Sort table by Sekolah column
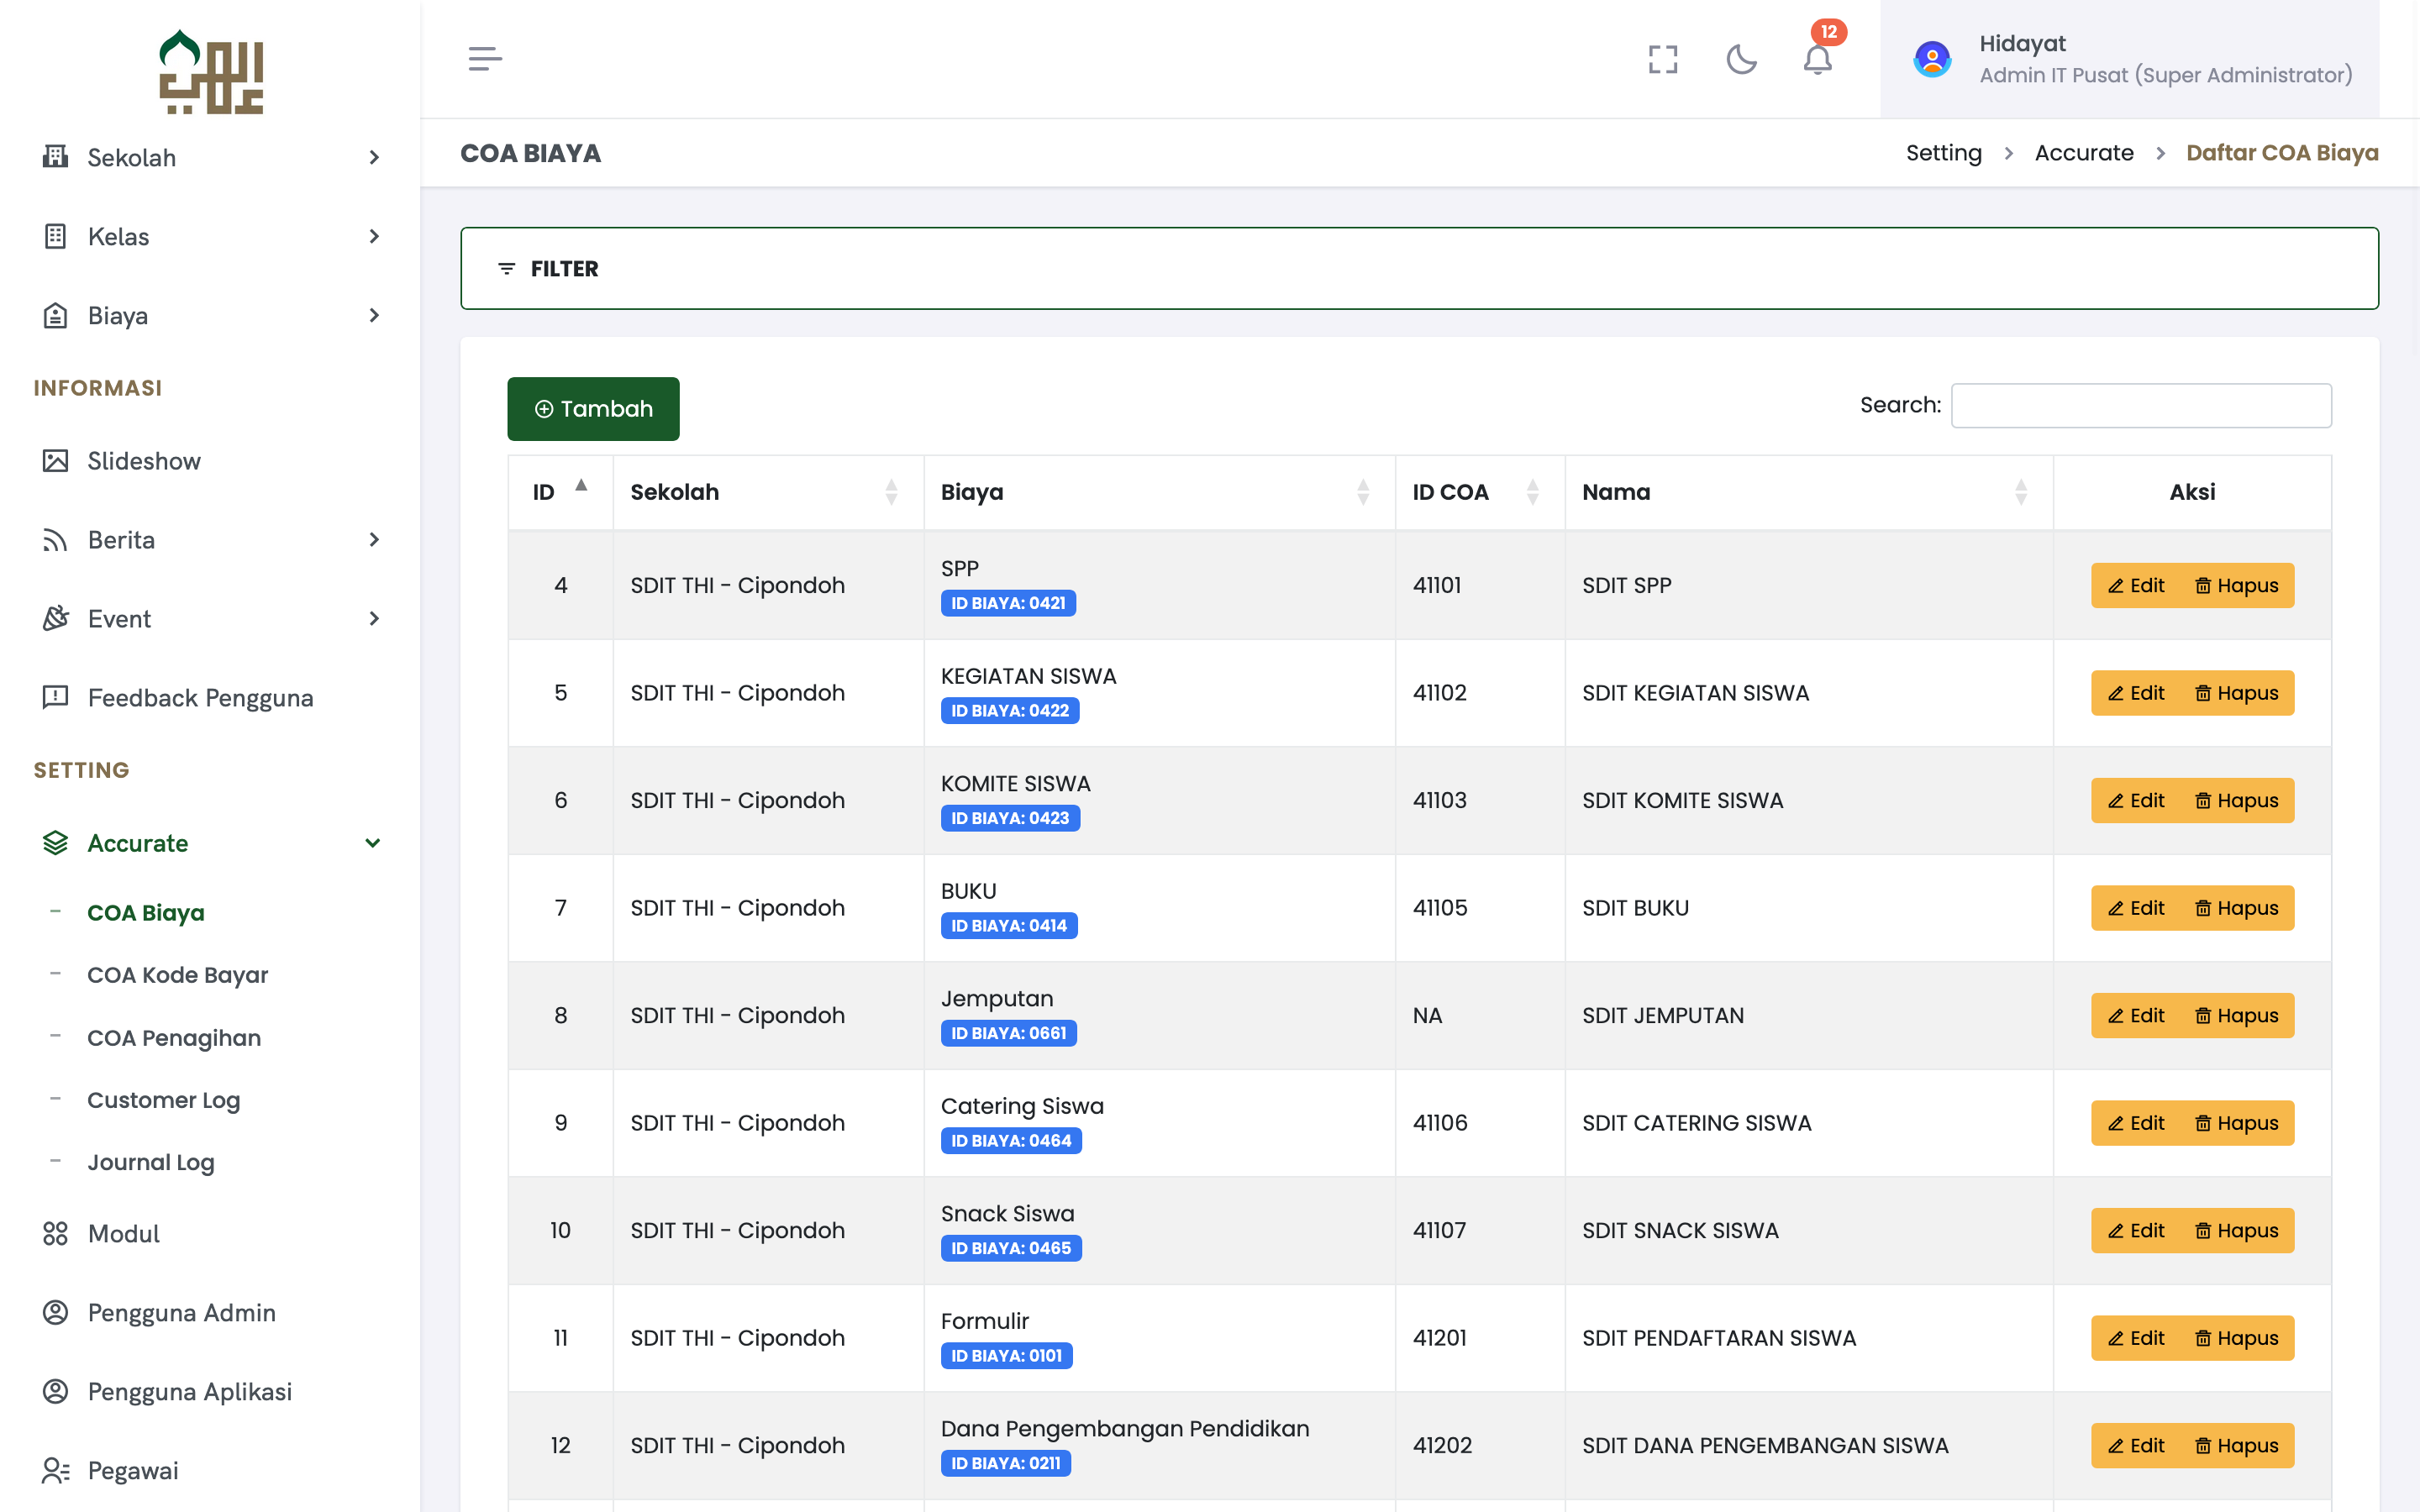 (890, 492)
